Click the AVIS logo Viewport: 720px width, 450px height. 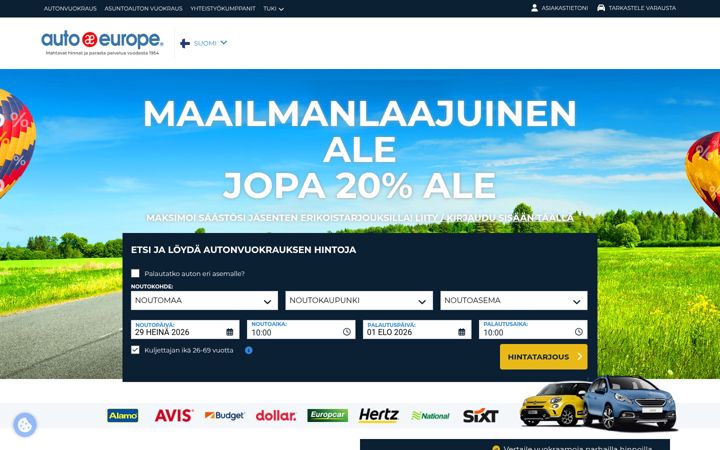(x=174, y=416)
